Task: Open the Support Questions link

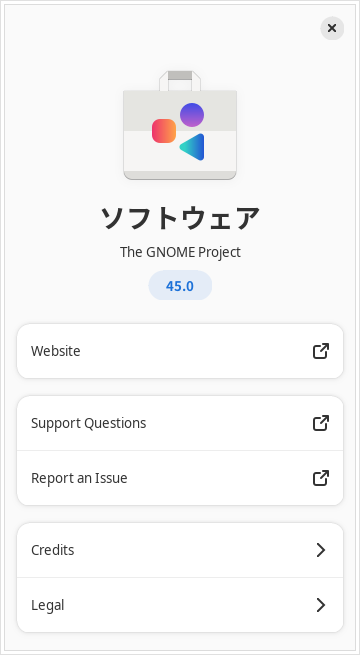Action: pos(180,423)
